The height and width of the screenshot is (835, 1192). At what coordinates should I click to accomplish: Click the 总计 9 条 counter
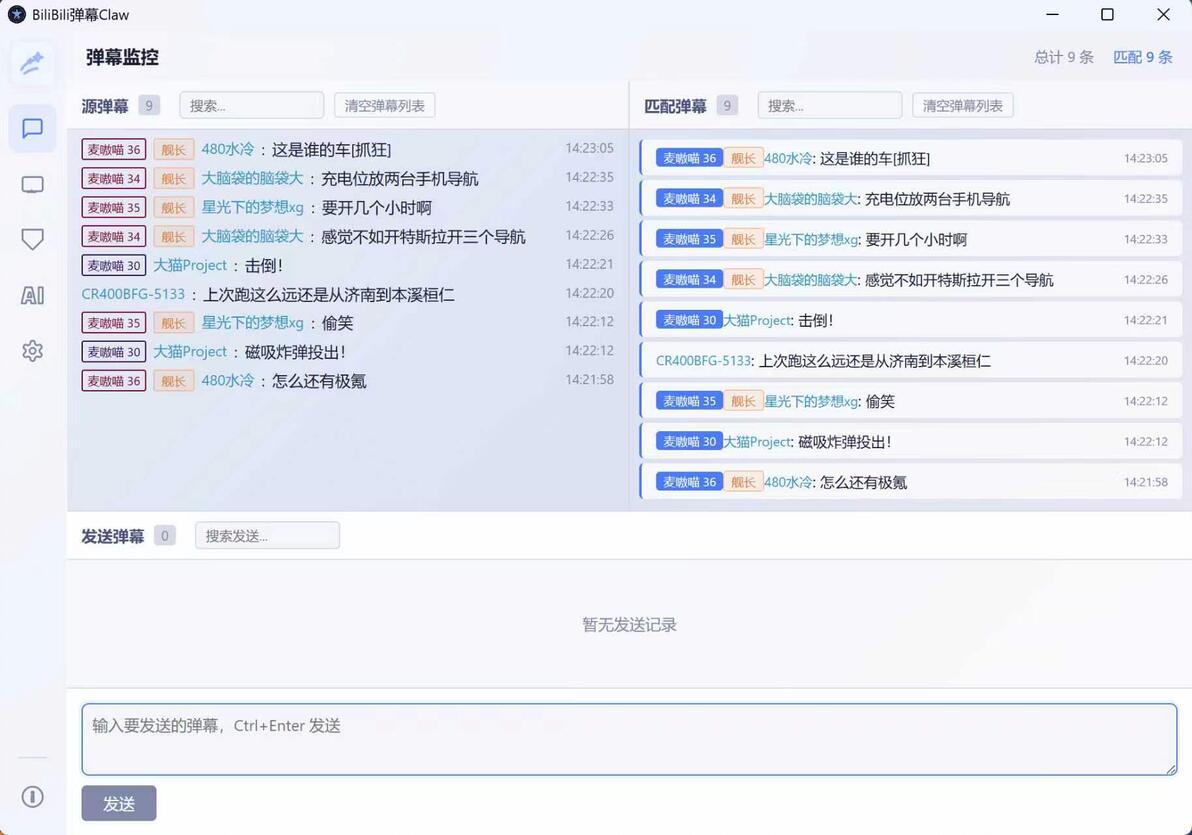point(1064,57)
